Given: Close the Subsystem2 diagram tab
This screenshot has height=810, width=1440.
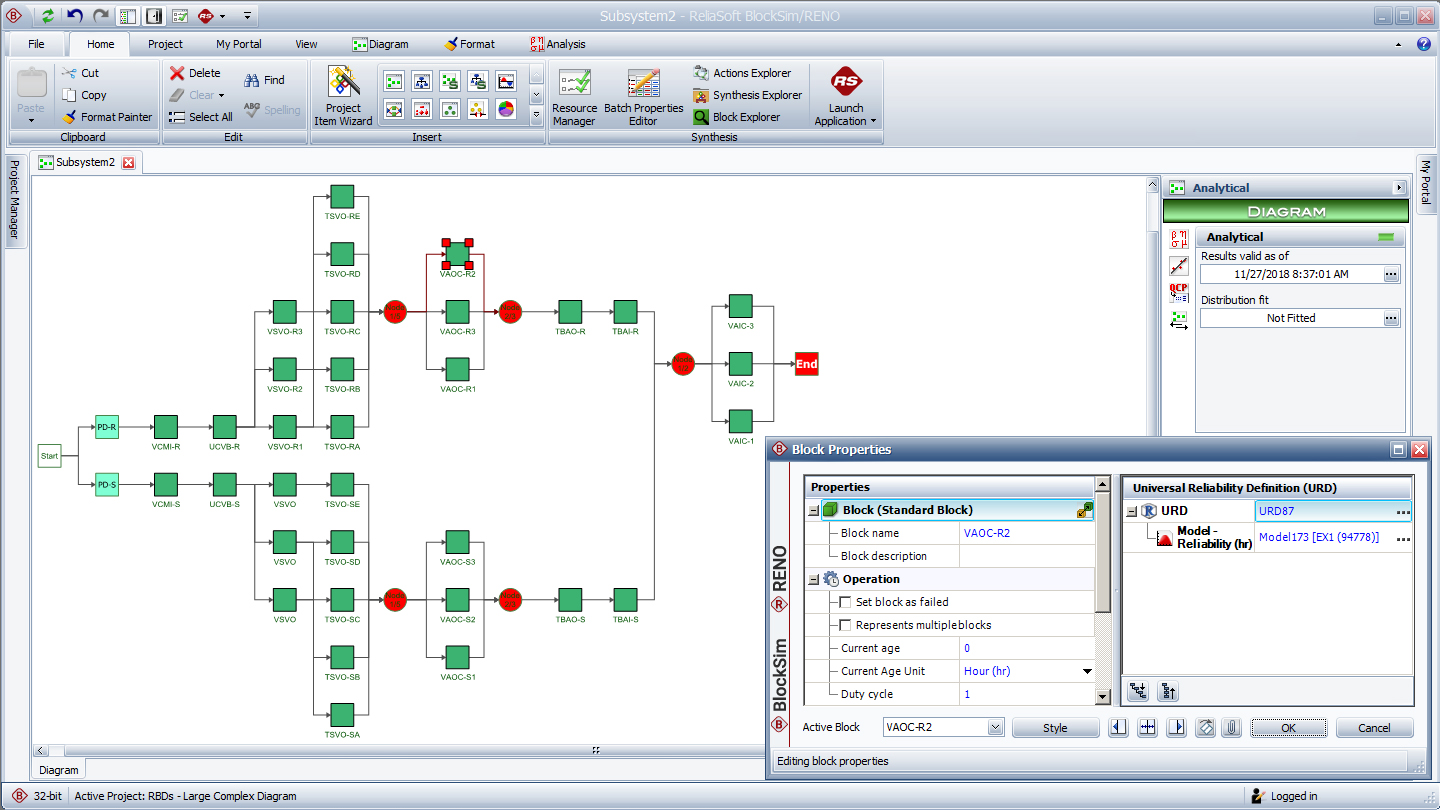Looking at the screenshot, I should pos(128,162).
